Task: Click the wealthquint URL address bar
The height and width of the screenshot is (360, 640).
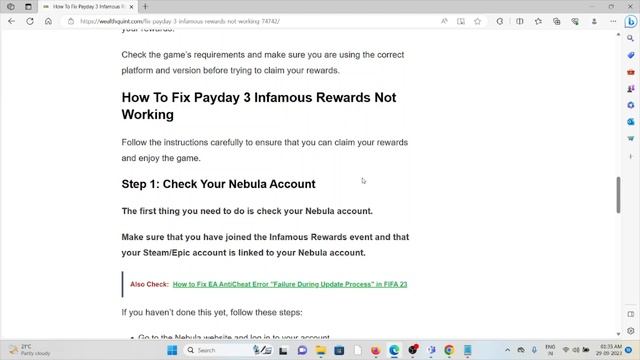Action: [180, 21]
